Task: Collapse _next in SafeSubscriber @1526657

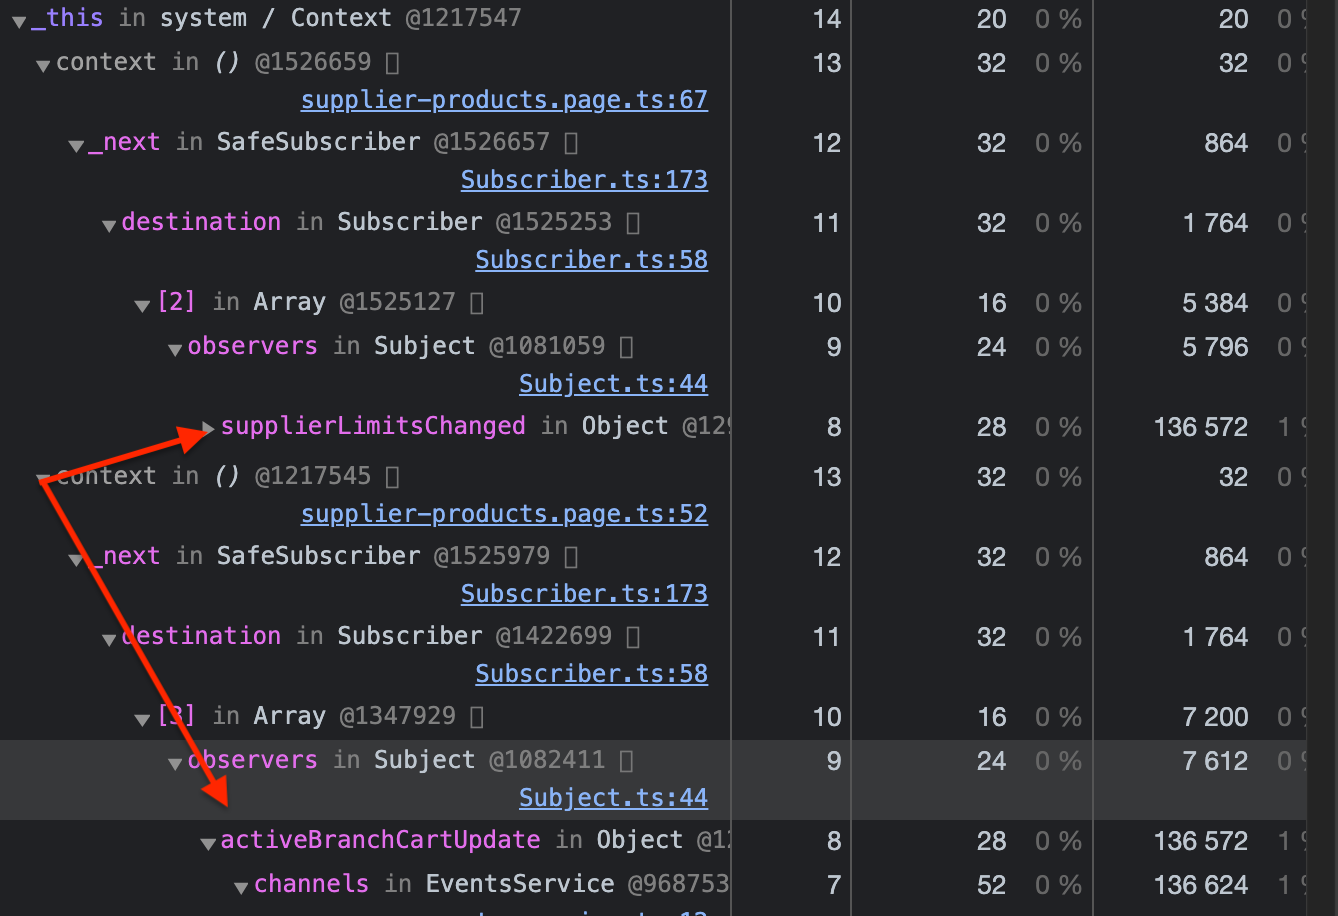Action: 76,146
